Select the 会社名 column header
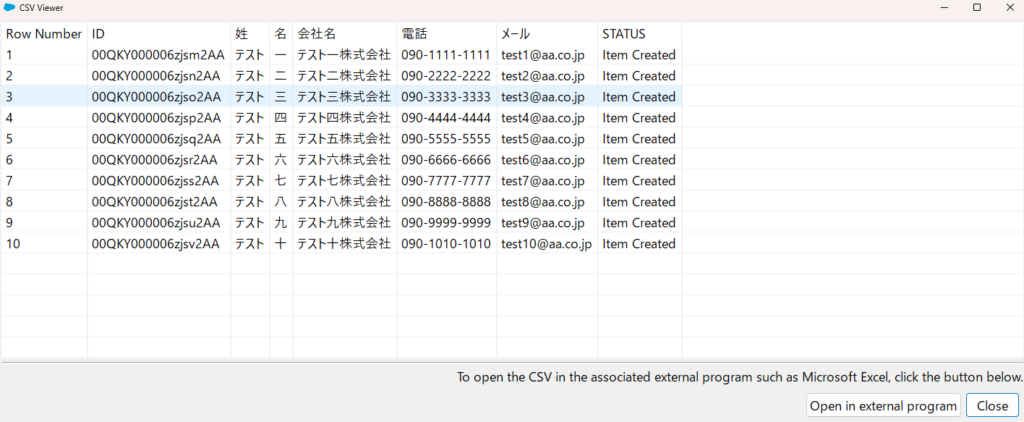This screenshot has width=1024, height=422. (x=316, y=34)
